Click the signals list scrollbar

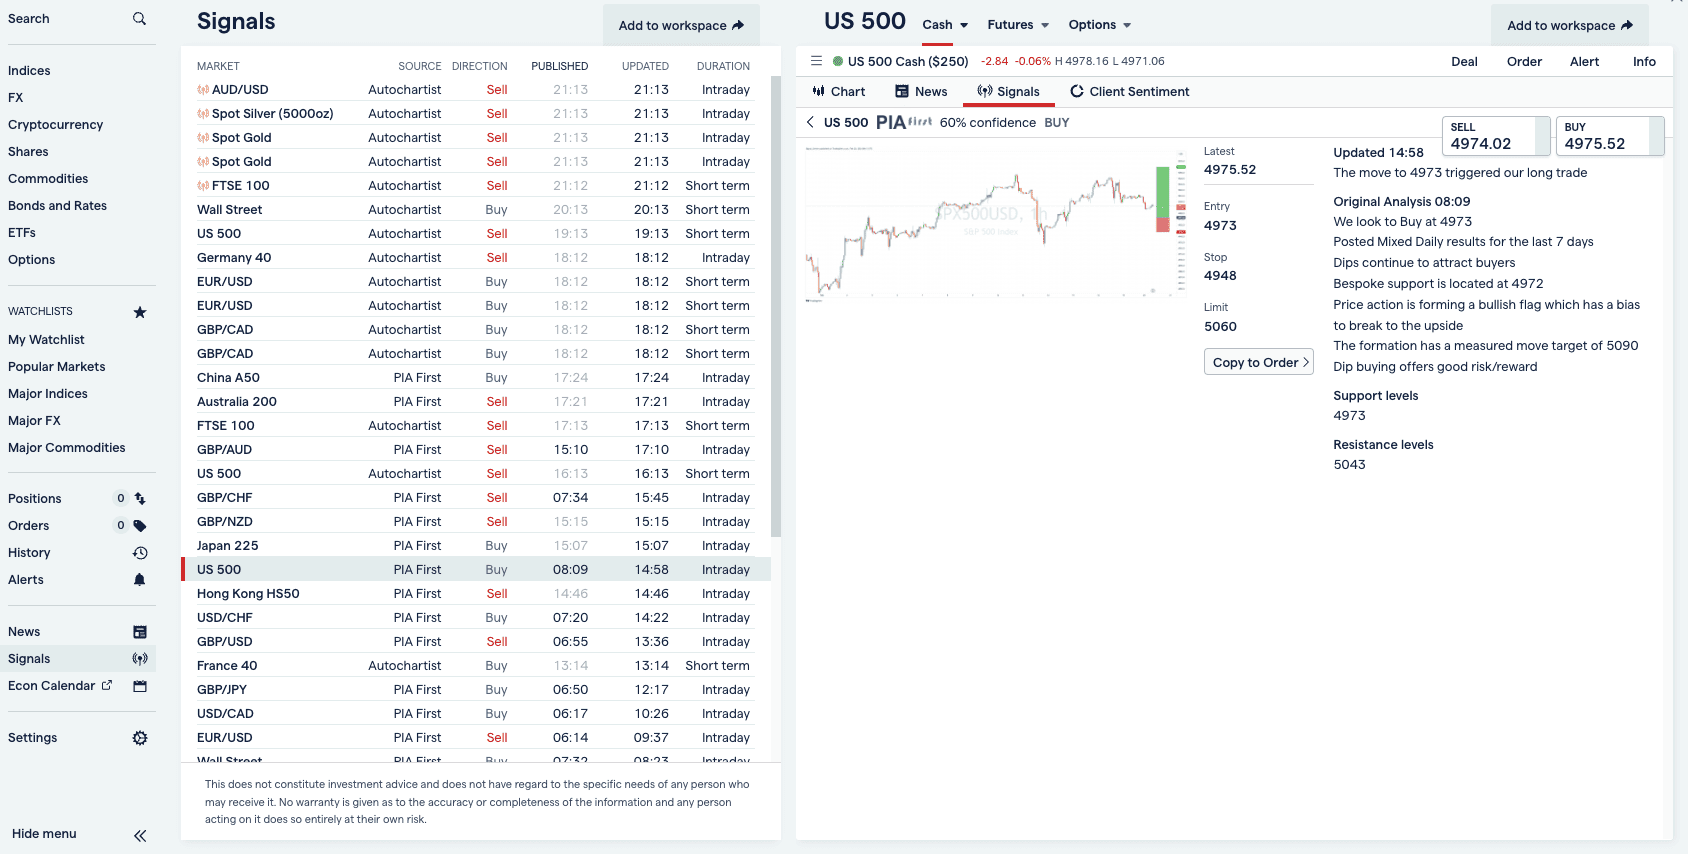pos(776,306)
